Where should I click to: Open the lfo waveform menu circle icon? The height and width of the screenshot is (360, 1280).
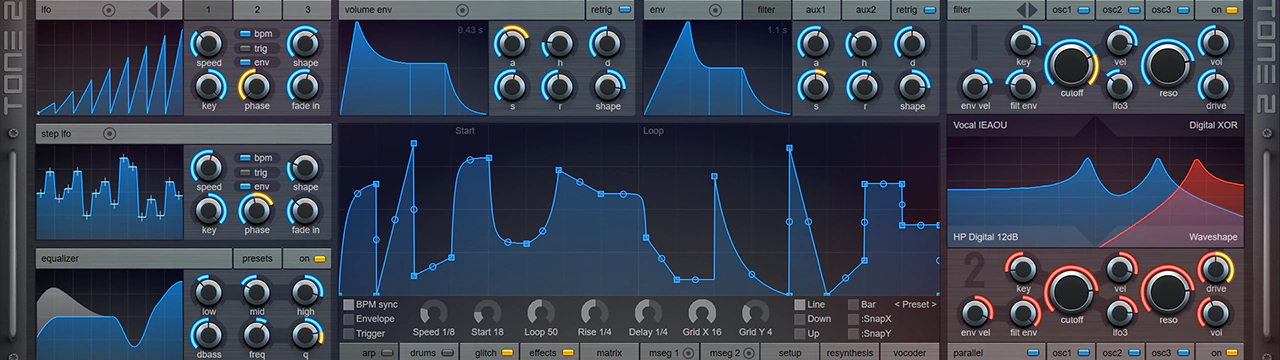(108, 10)
